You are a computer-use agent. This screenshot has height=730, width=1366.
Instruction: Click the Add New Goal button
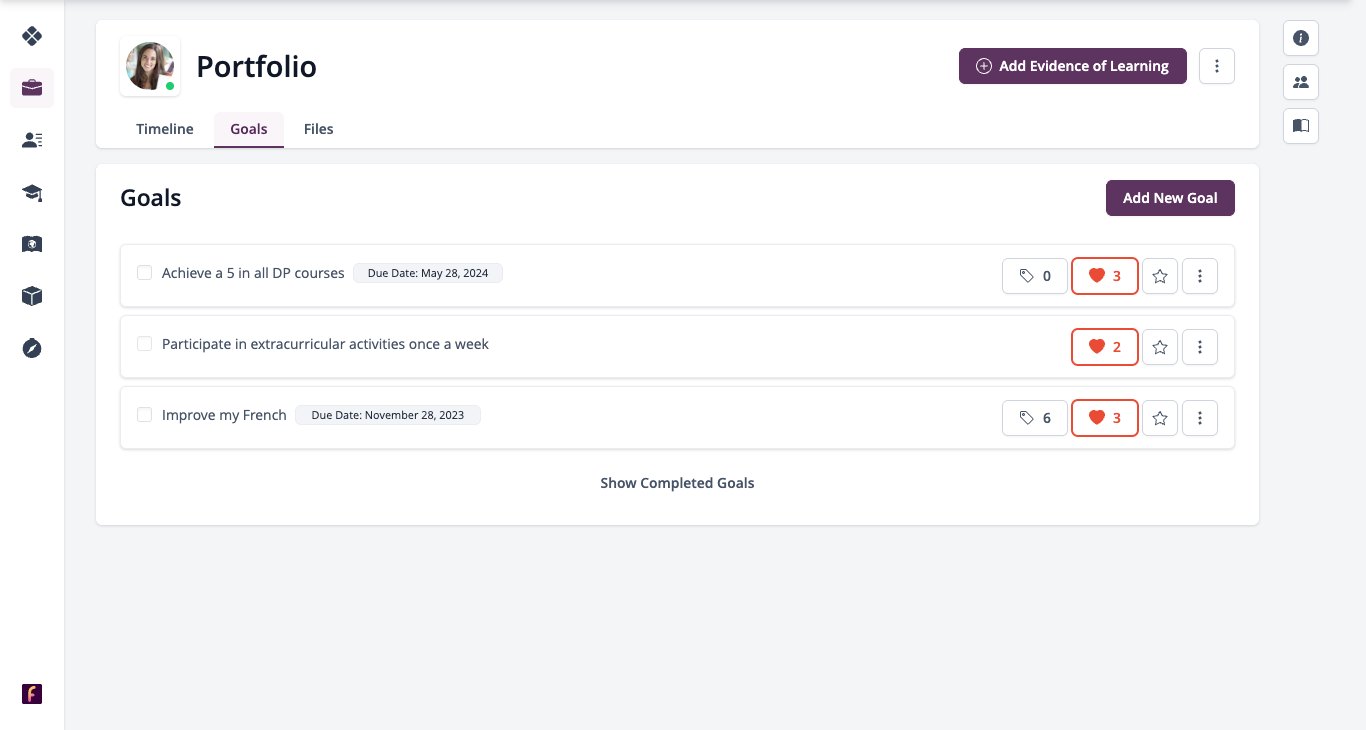click(x=1170, y=198)
